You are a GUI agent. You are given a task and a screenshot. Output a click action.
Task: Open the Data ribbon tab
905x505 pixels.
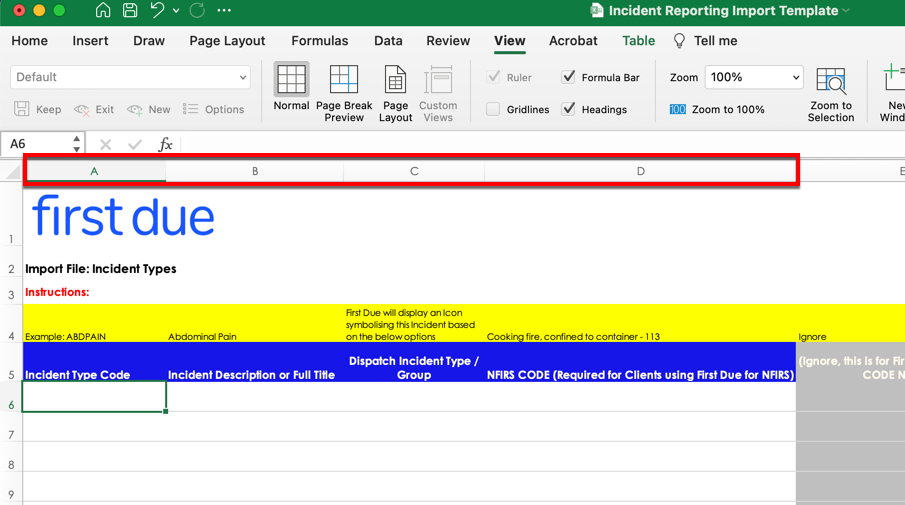pyautogui.click(x=388, y=41)
